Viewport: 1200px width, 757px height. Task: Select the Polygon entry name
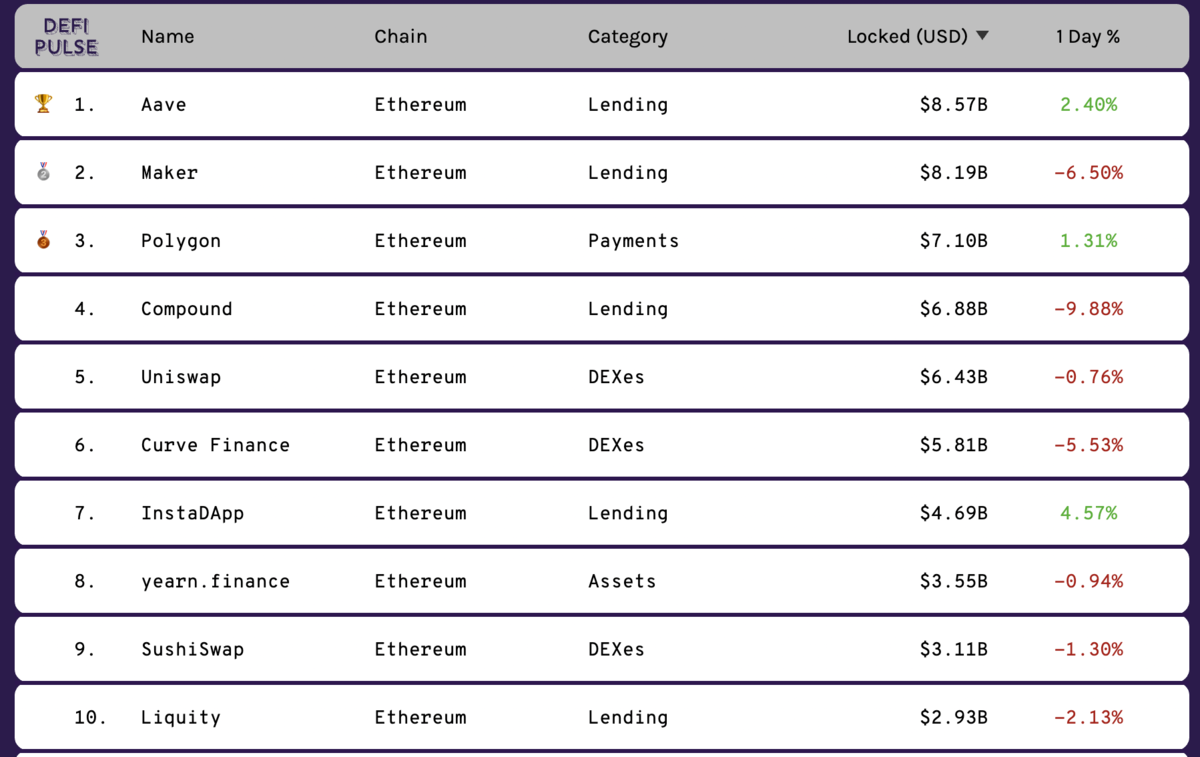coord(180,241)
